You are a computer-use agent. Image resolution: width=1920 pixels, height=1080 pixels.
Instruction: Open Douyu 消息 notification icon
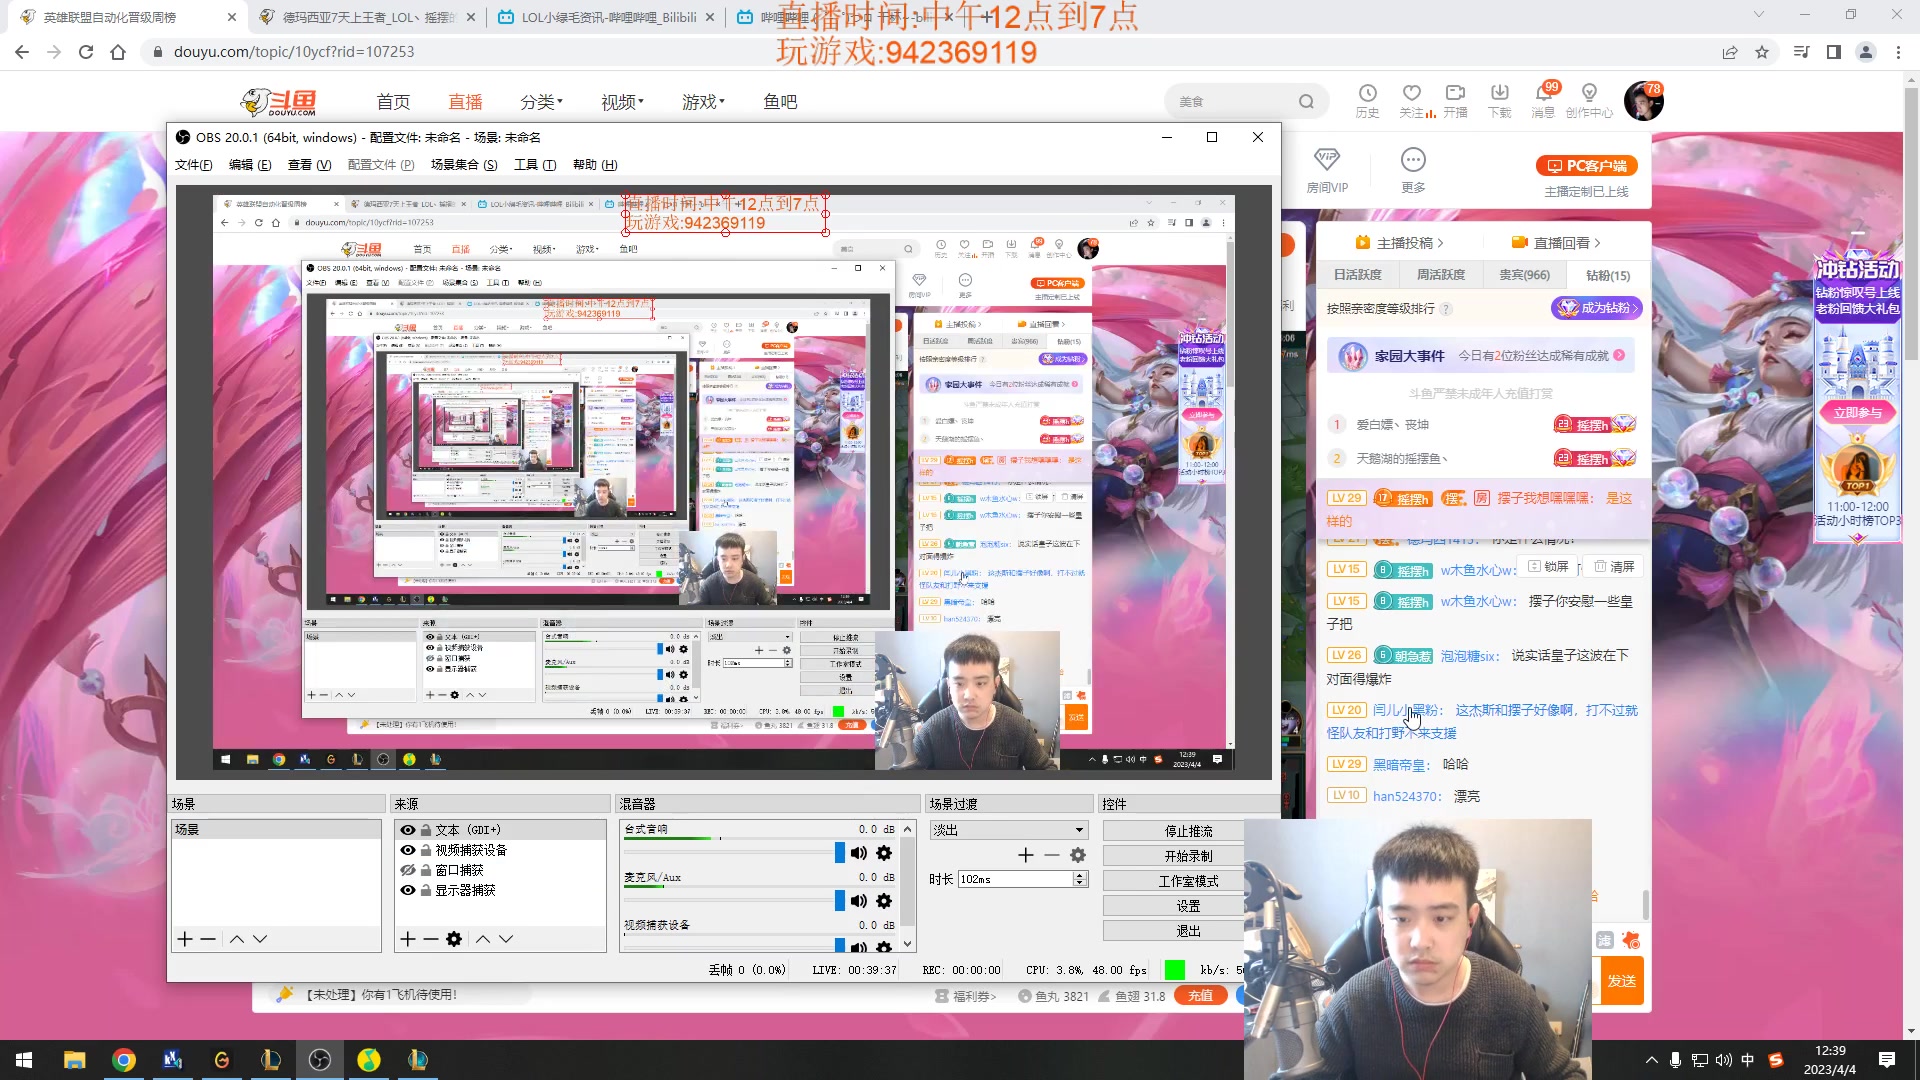pyautogui.click(x=1543, y=101)
